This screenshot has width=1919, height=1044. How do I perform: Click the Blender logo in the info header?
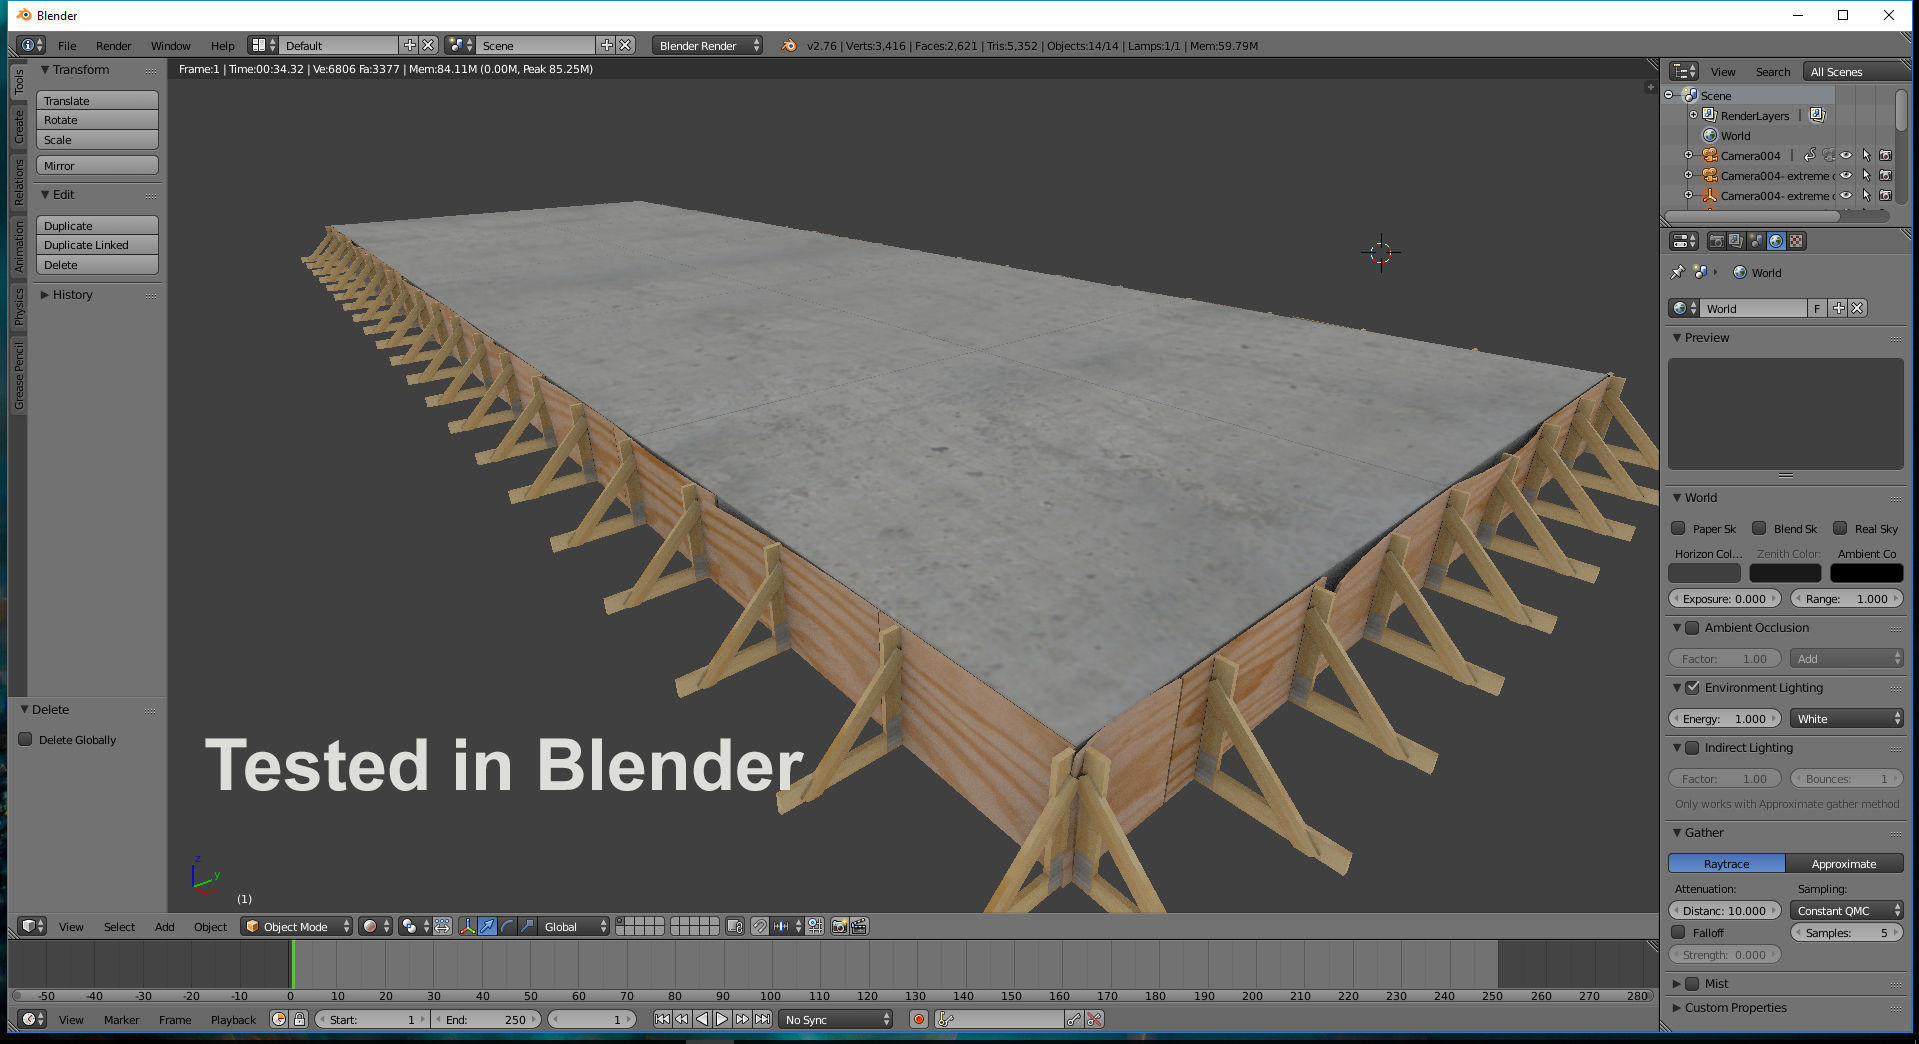tap(789, 45)
